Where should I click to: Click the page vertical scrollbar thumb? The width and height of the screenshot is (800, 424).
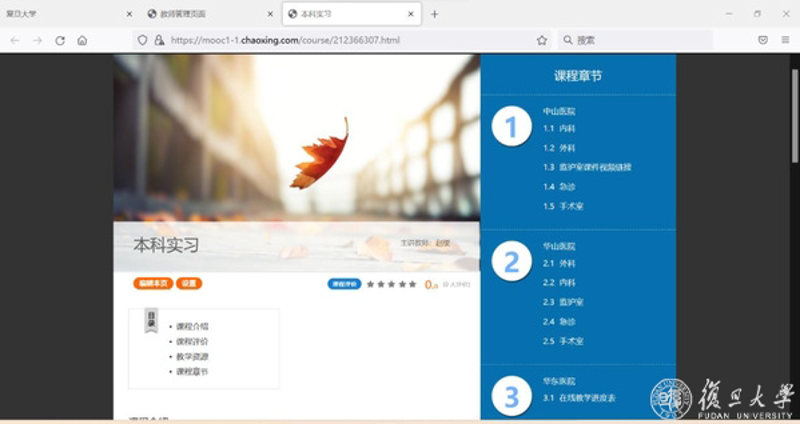794,115
